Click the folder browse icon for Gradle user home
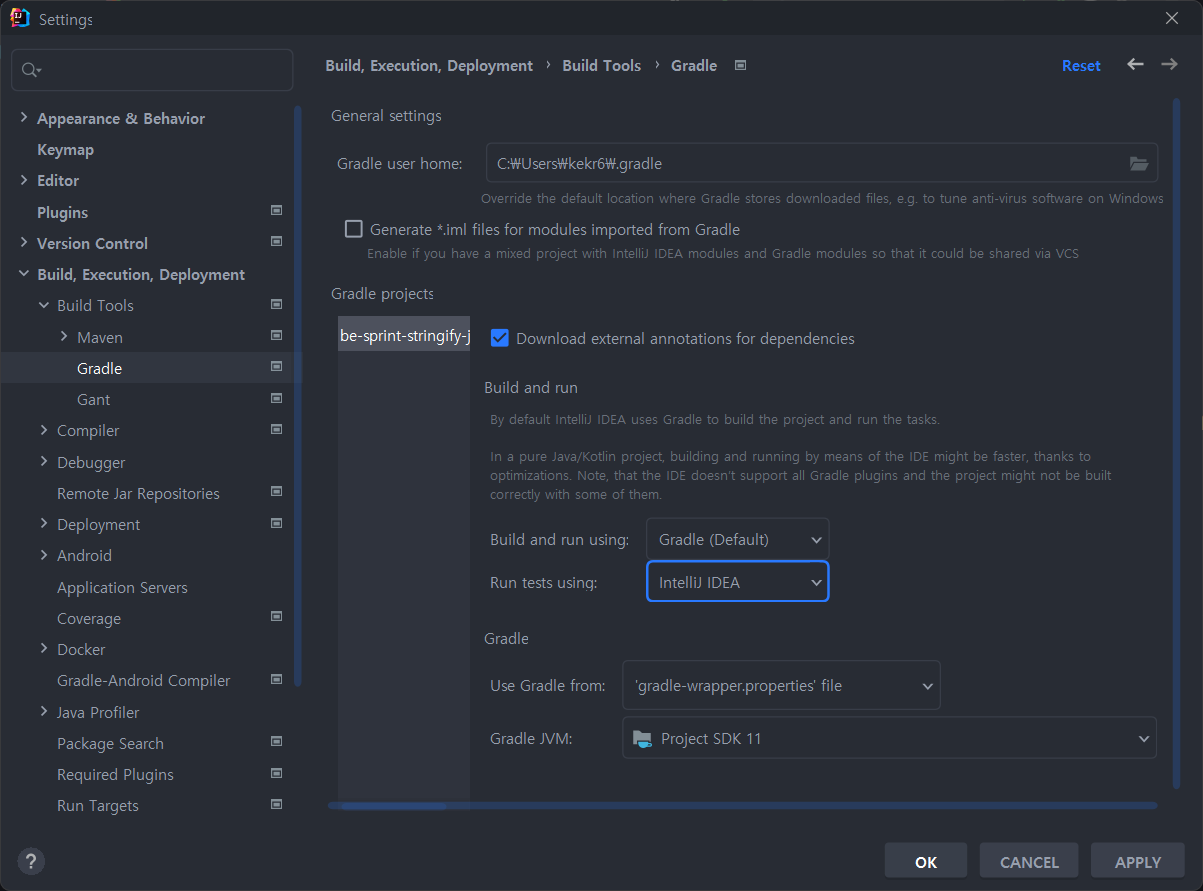1203x891 pixels. click(x=1139, y=163)
